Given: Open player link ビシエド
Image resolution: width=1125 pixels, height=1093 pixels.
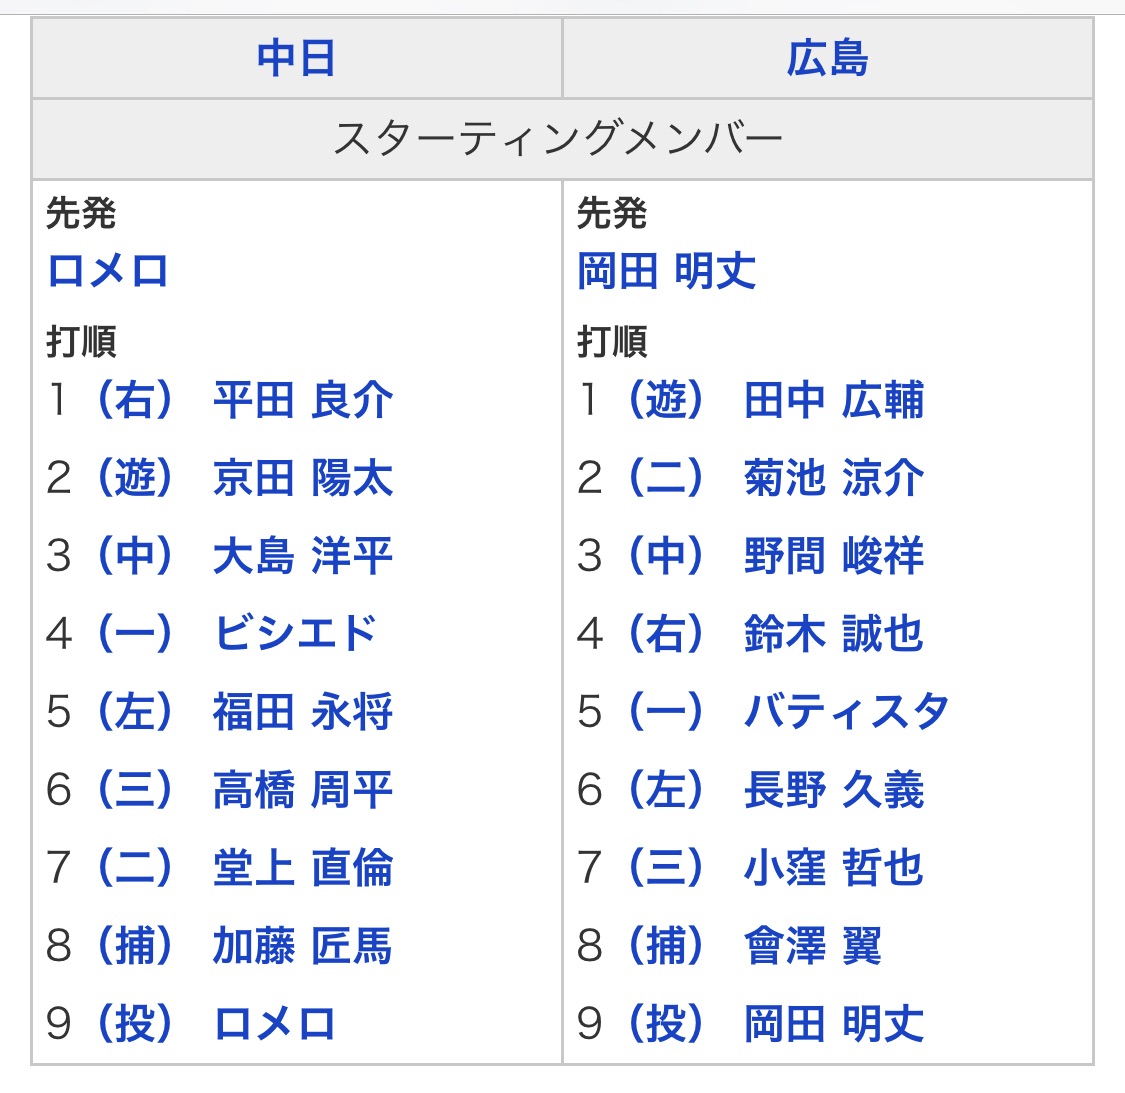Looking at the screenshot, I should [x=295, y=634].
